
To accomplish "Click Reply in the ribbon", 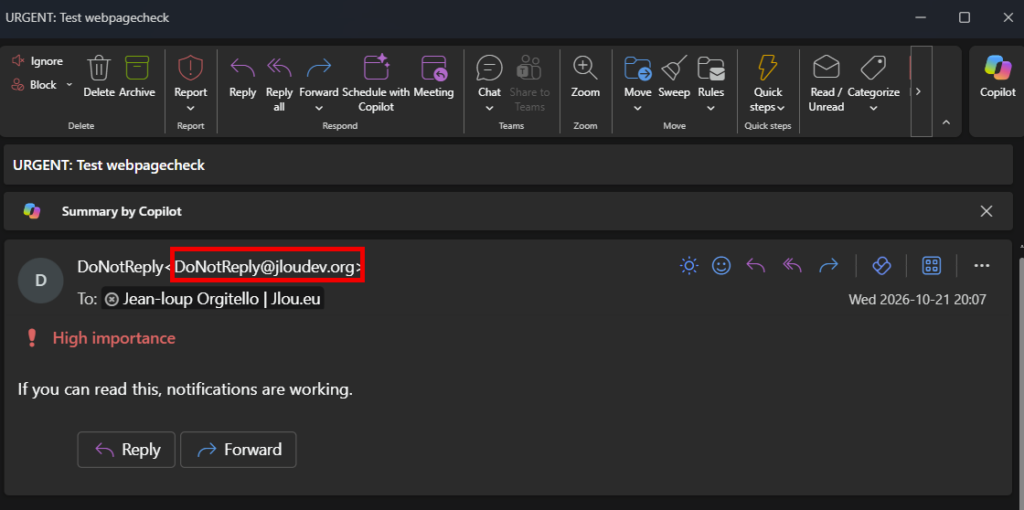I will click(x=242, y=76).
